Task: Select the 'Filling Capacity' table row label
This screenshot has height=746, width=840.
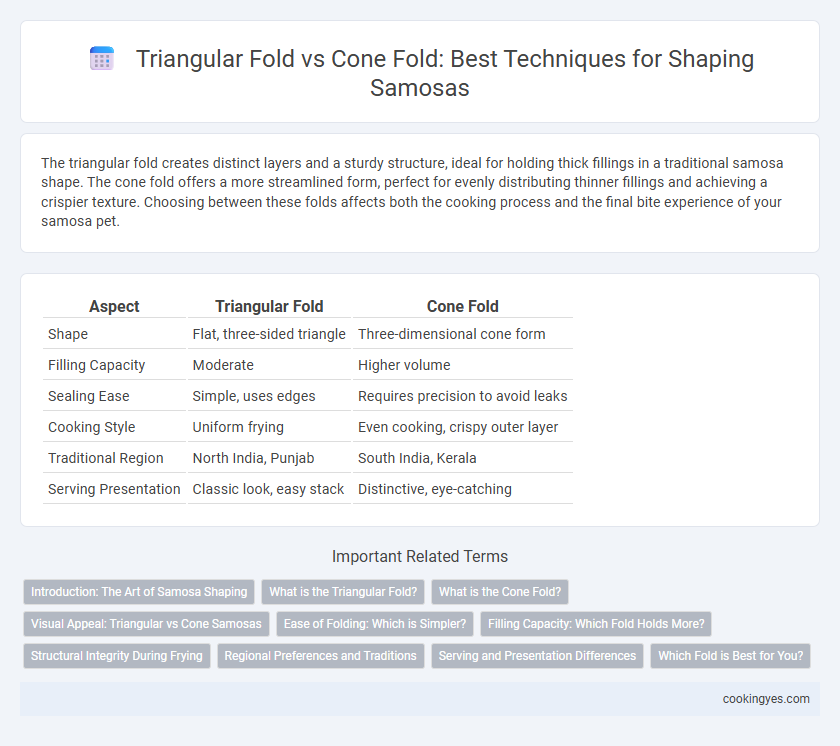Action: tap(96, 365)
